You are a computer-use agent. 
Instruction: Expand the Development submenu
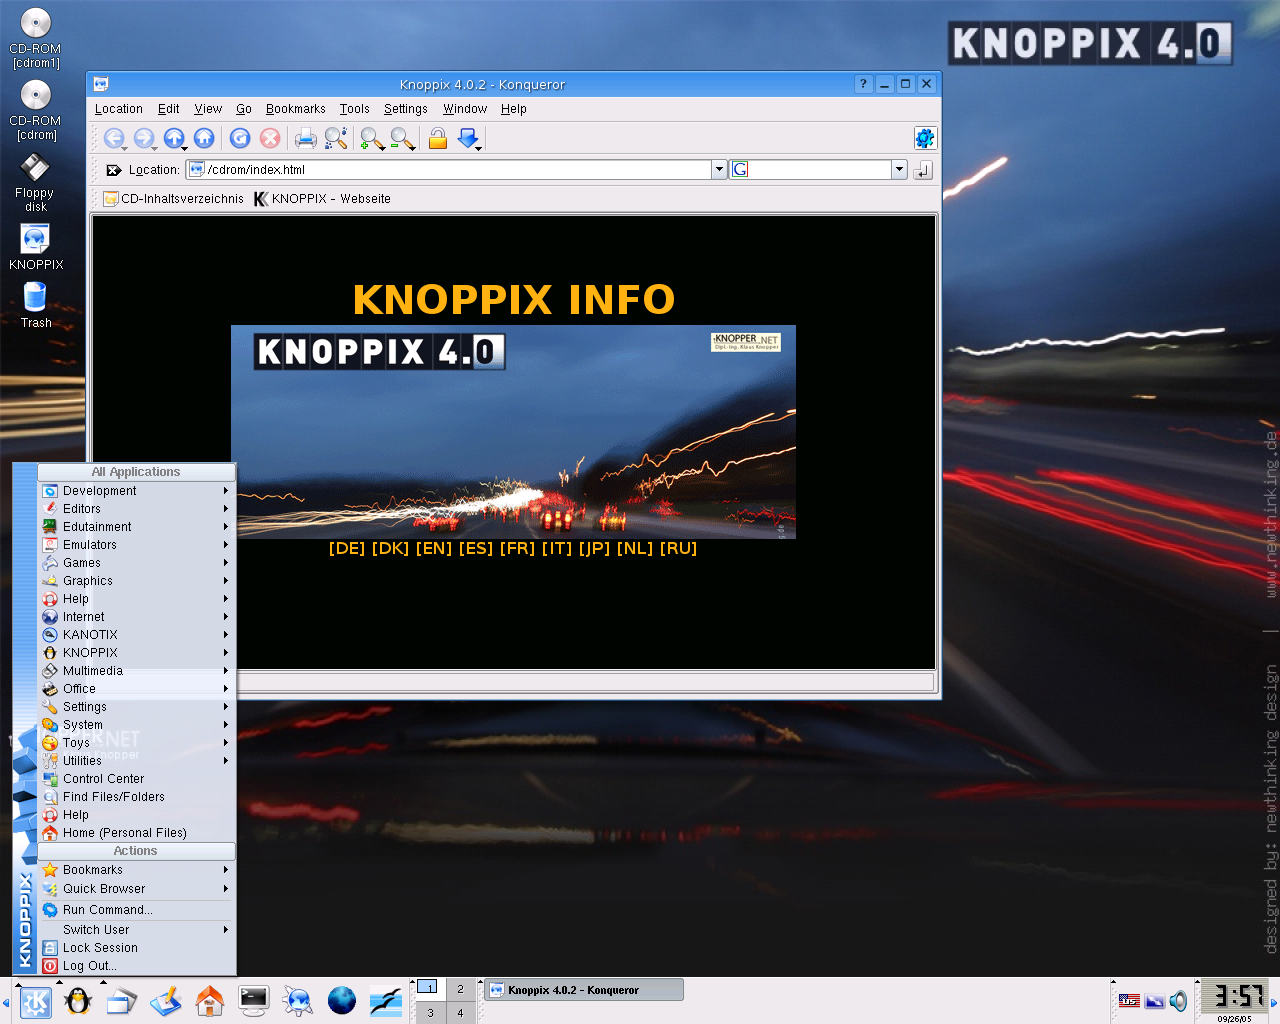(x=136, y=491)
